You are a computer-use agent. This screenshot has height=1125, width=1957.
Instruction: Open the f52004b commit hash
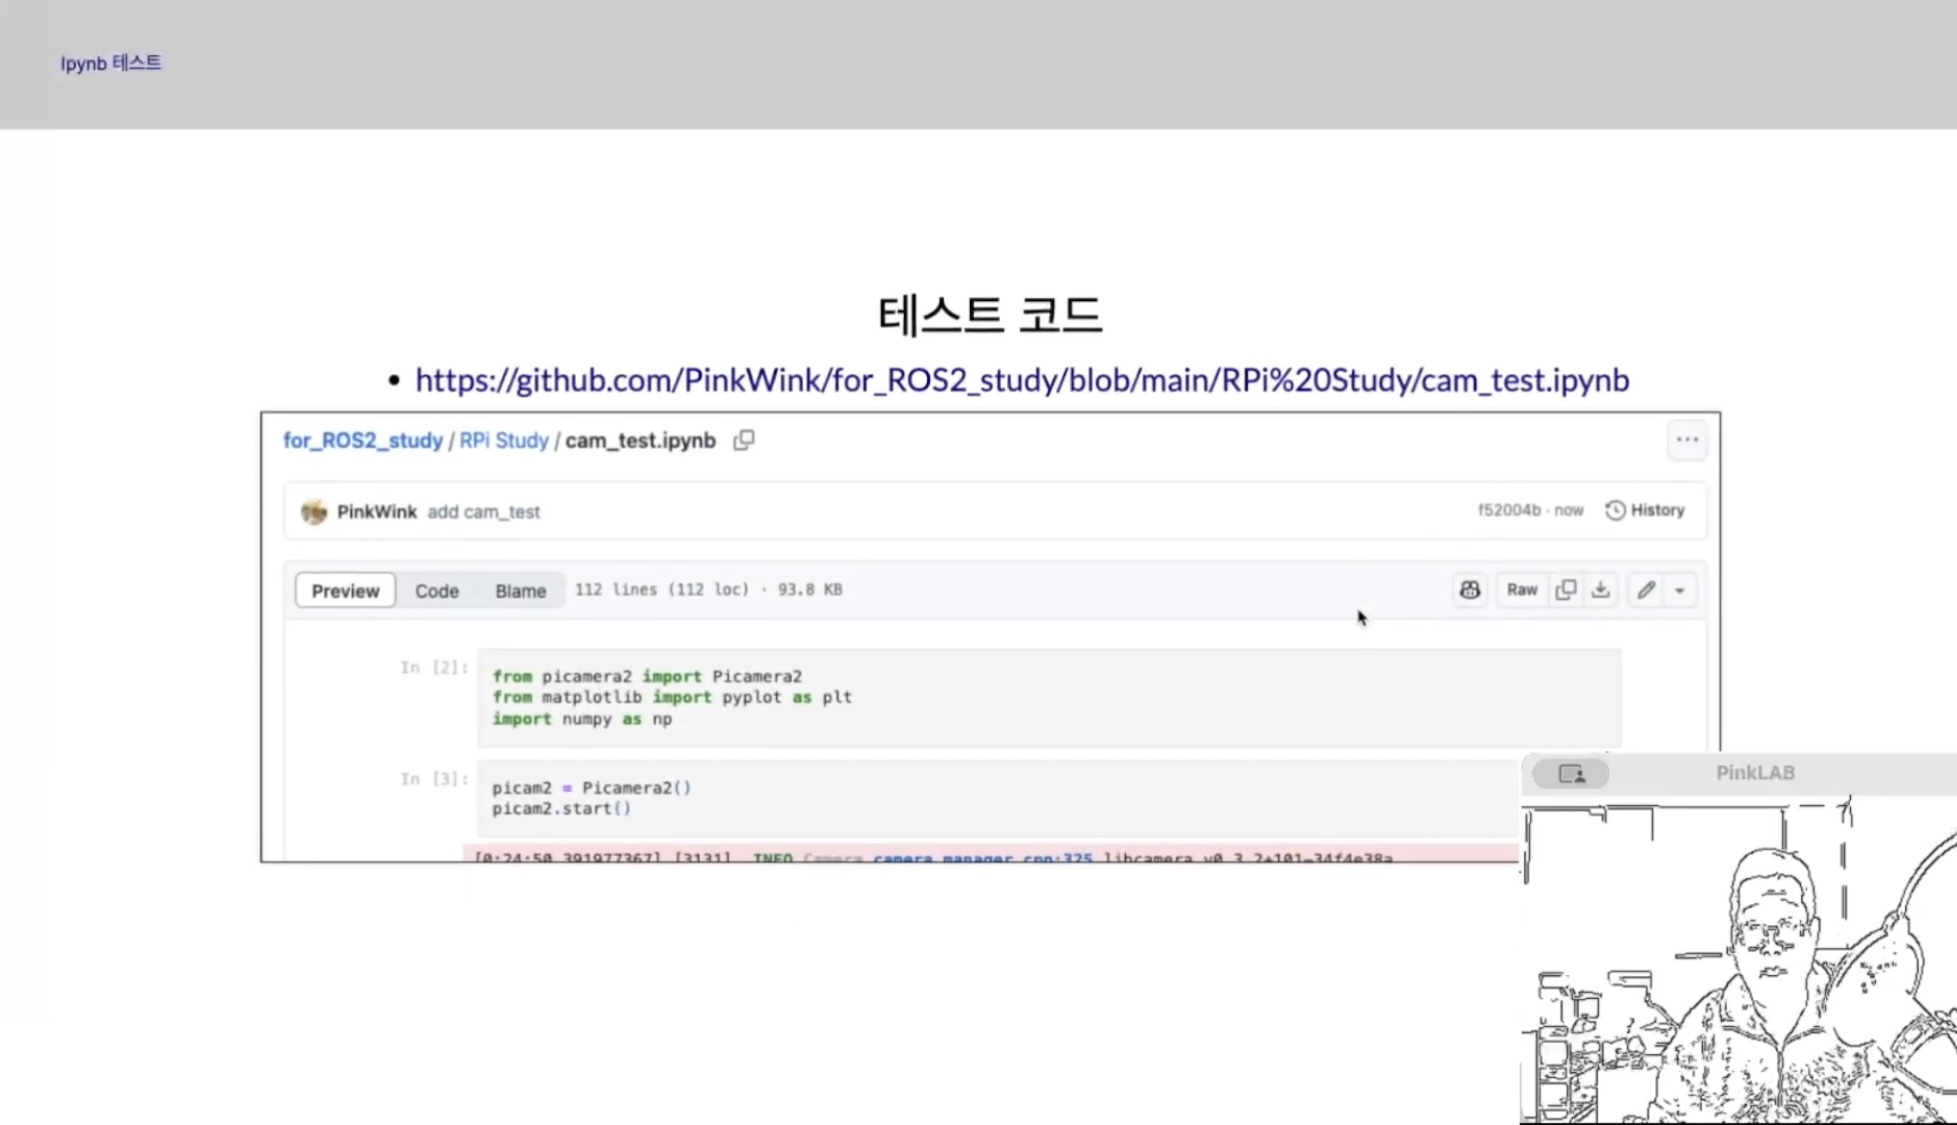1508,510
